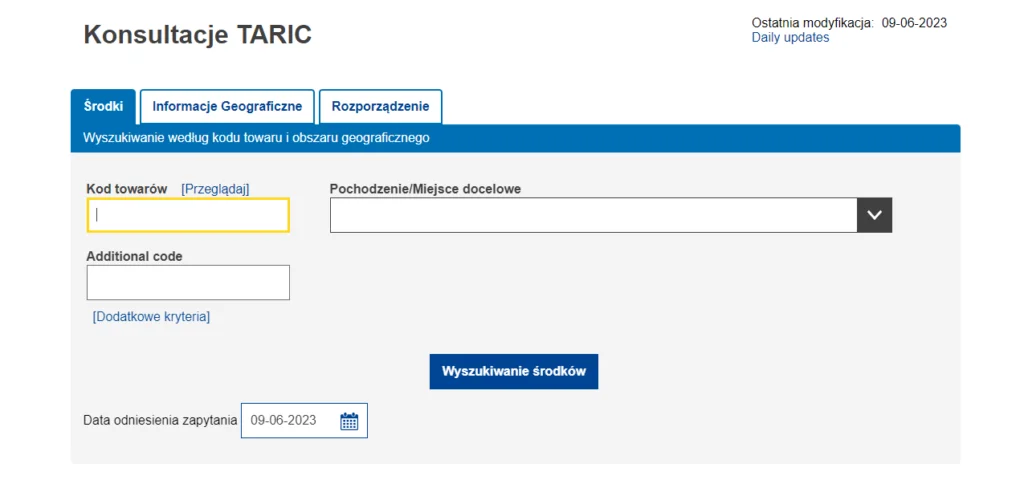Click the Additional code label
1024x484 pixels.
point(135,256)
